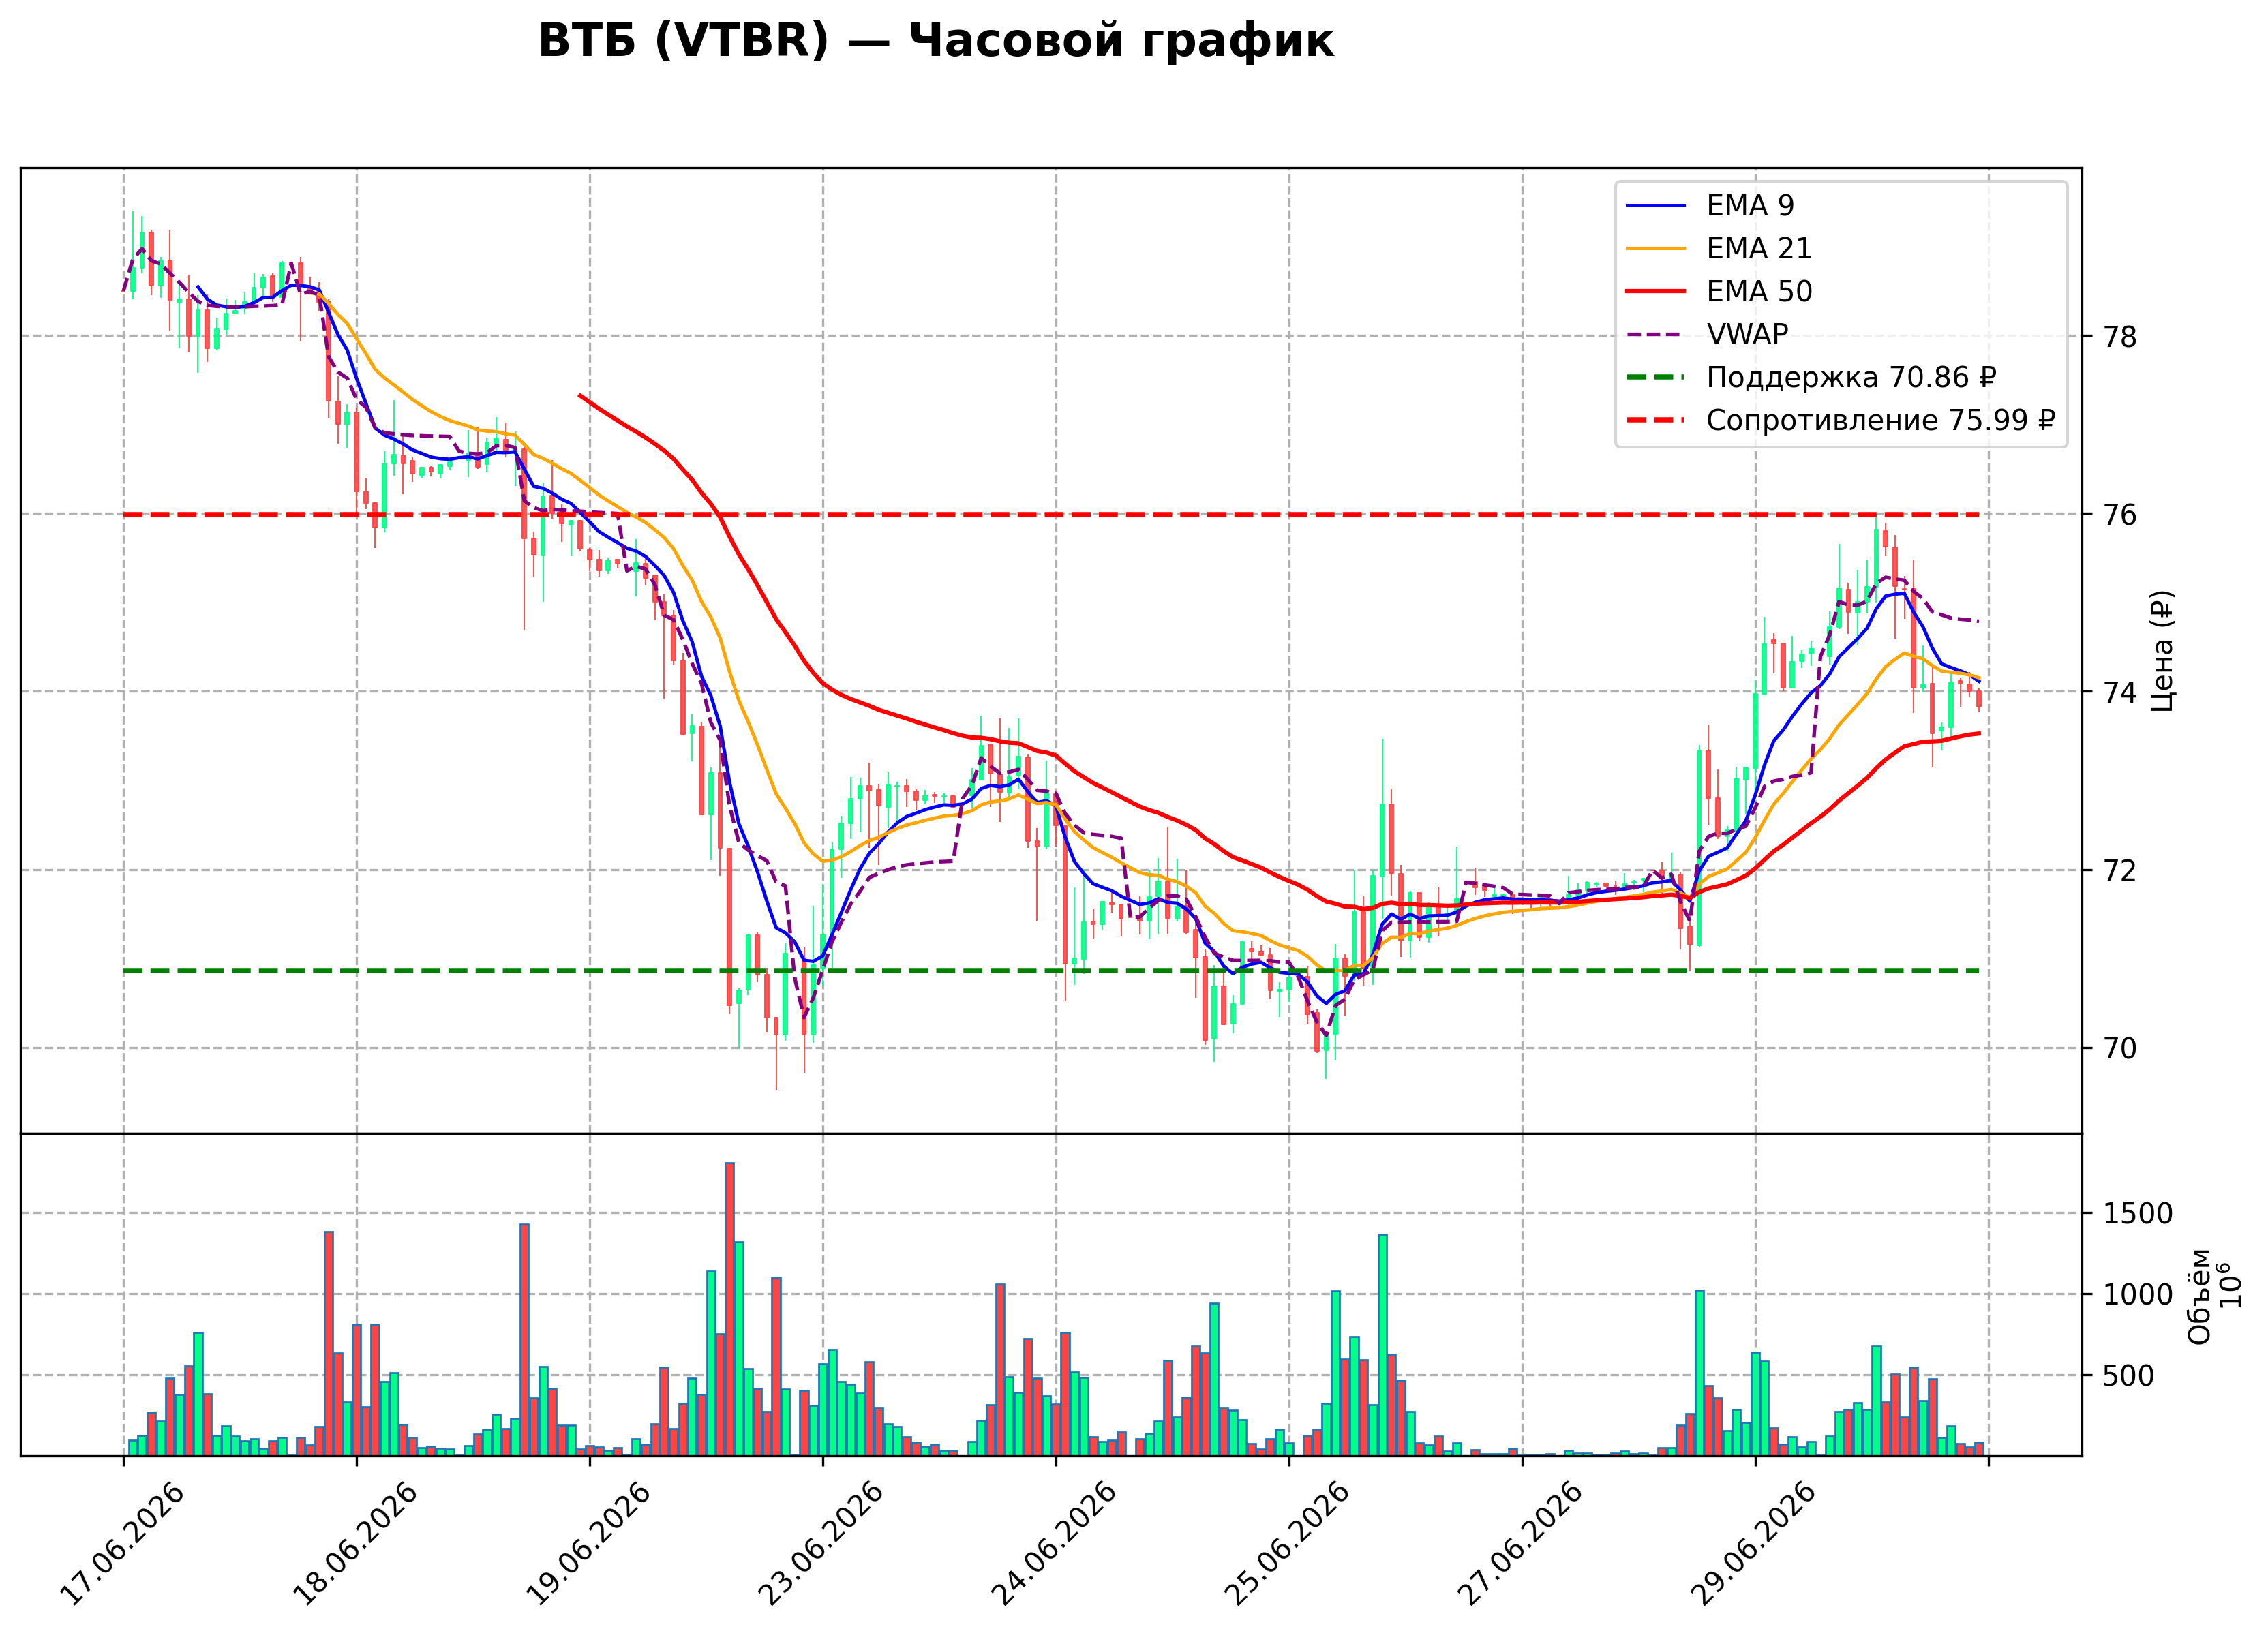Click the Цена (₽) axis label
2268x1631 pixels.
click(x=2162, y=651)
